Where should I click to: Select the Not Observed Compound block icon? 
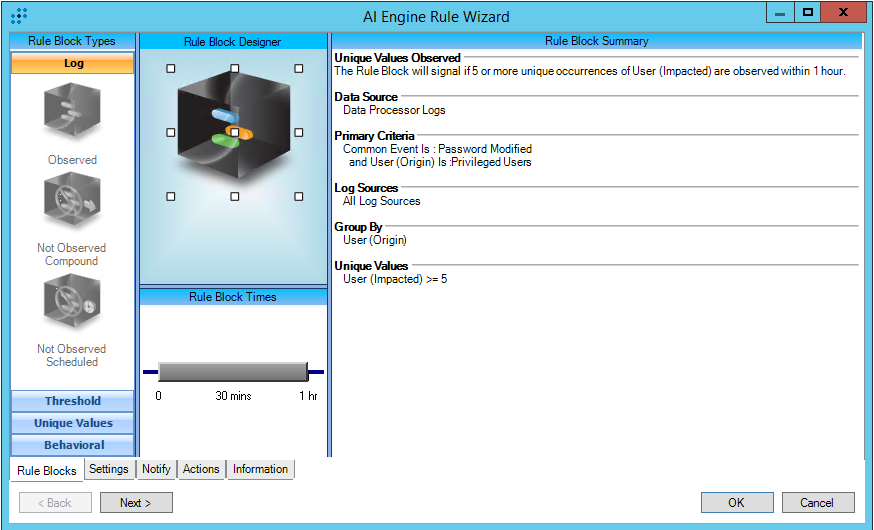(72, 204)
